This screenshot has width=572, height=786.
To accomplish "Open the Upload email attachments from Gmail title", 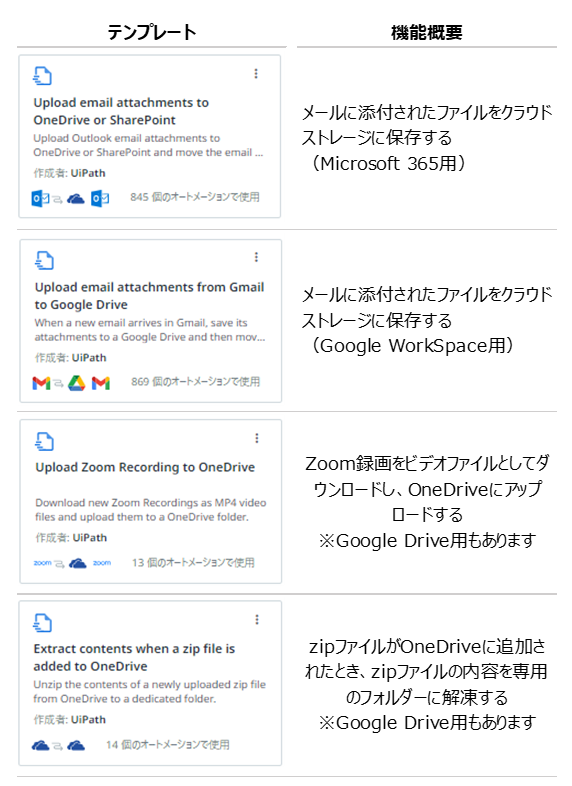I will coord(149,296).
